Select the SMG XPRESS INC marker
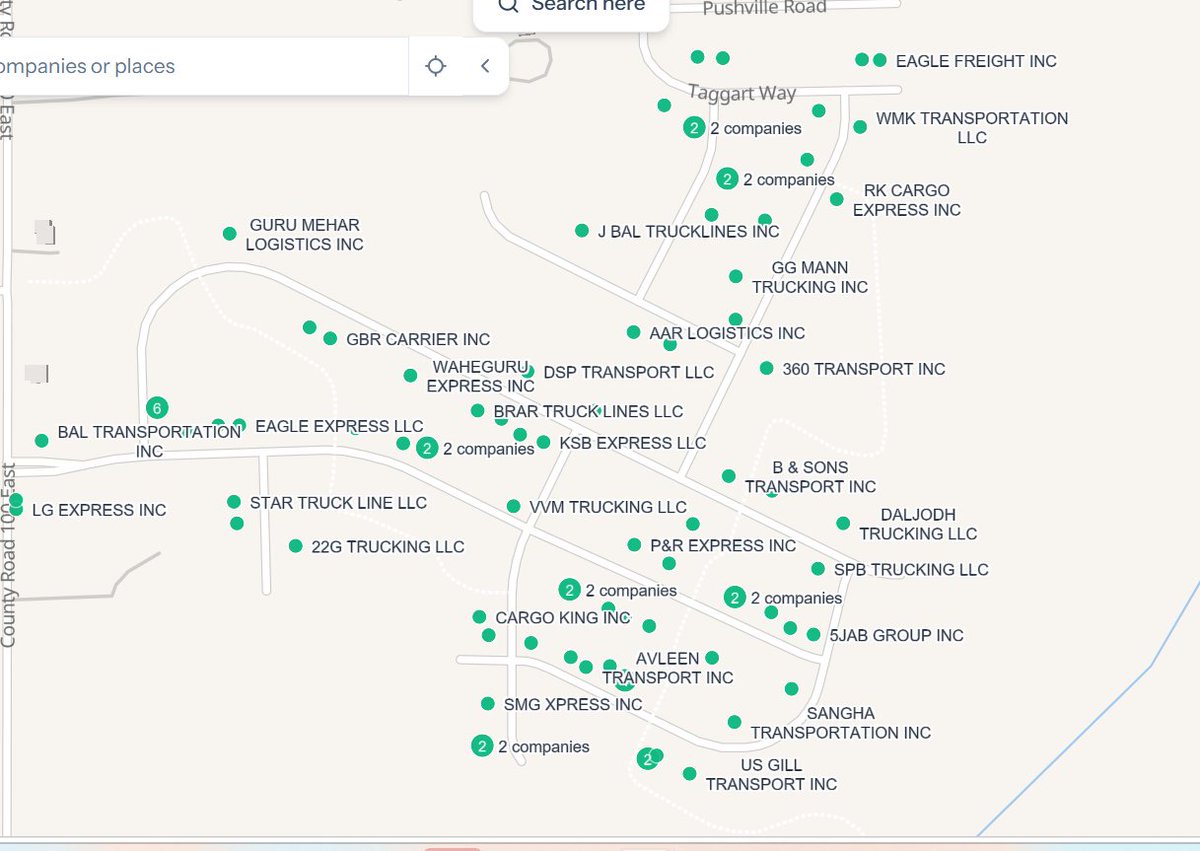 486,704
